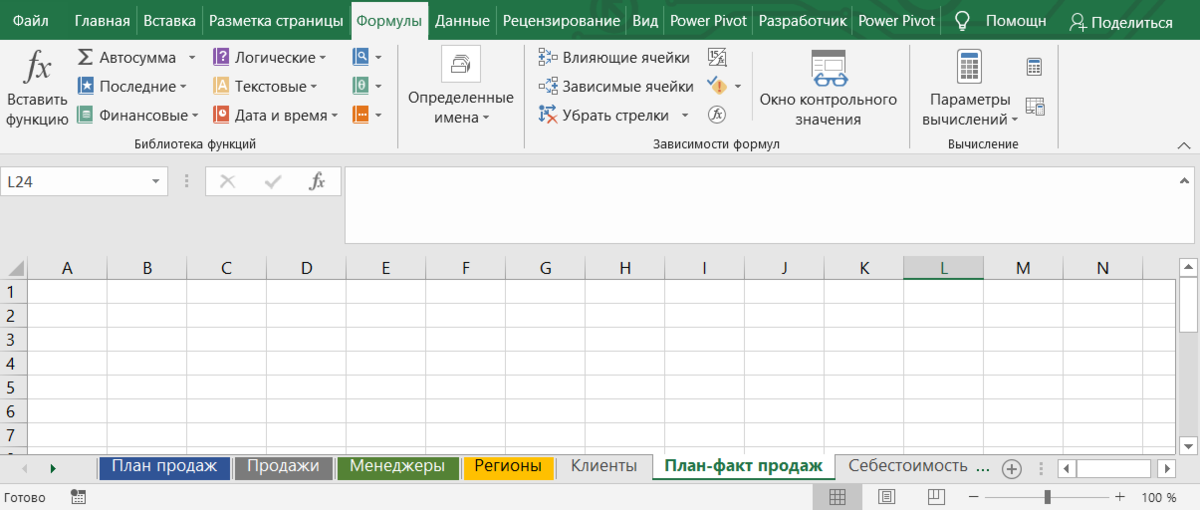
Task: Open More Functions orange book icon
Action: pyautogui.click(x=361, y=115)
